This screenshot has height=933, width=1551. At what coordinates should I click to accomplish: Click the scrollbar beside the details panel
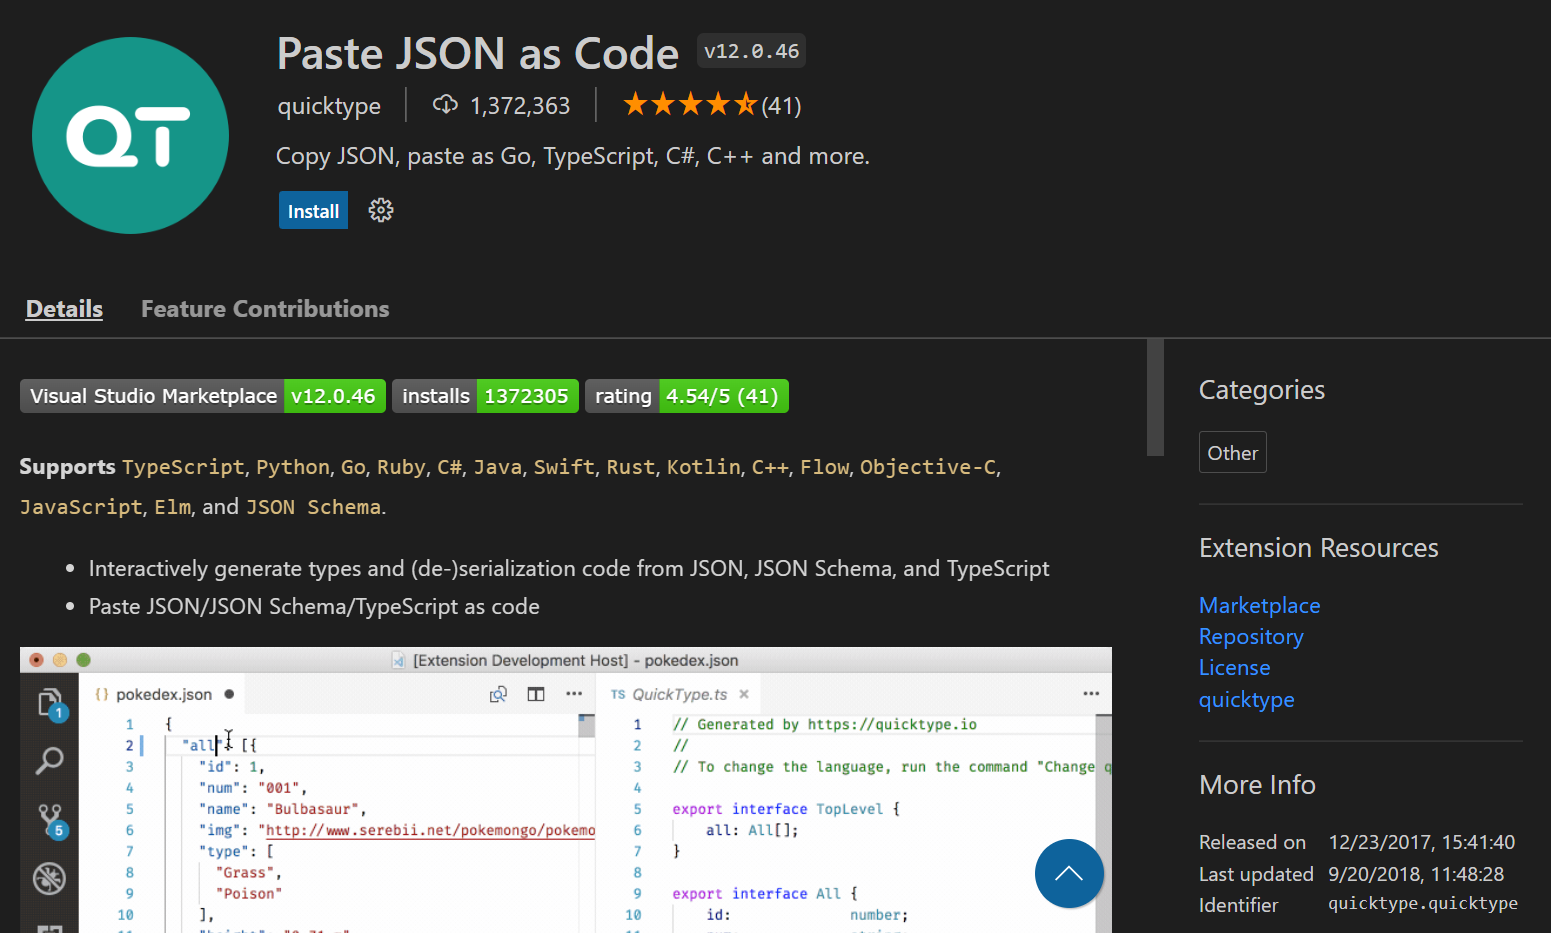[x=1156, y=397]
